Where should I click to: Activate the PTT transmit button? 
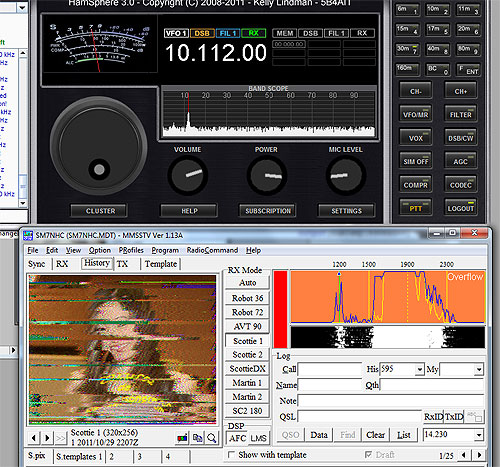pos(416,208)
